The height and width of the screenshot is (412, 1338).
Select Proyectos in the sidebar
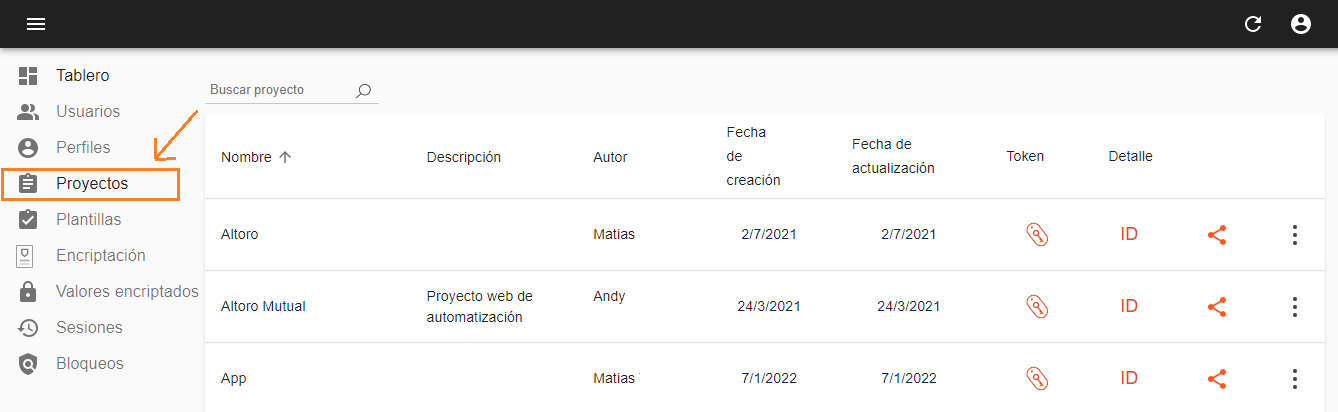[90, 184]
